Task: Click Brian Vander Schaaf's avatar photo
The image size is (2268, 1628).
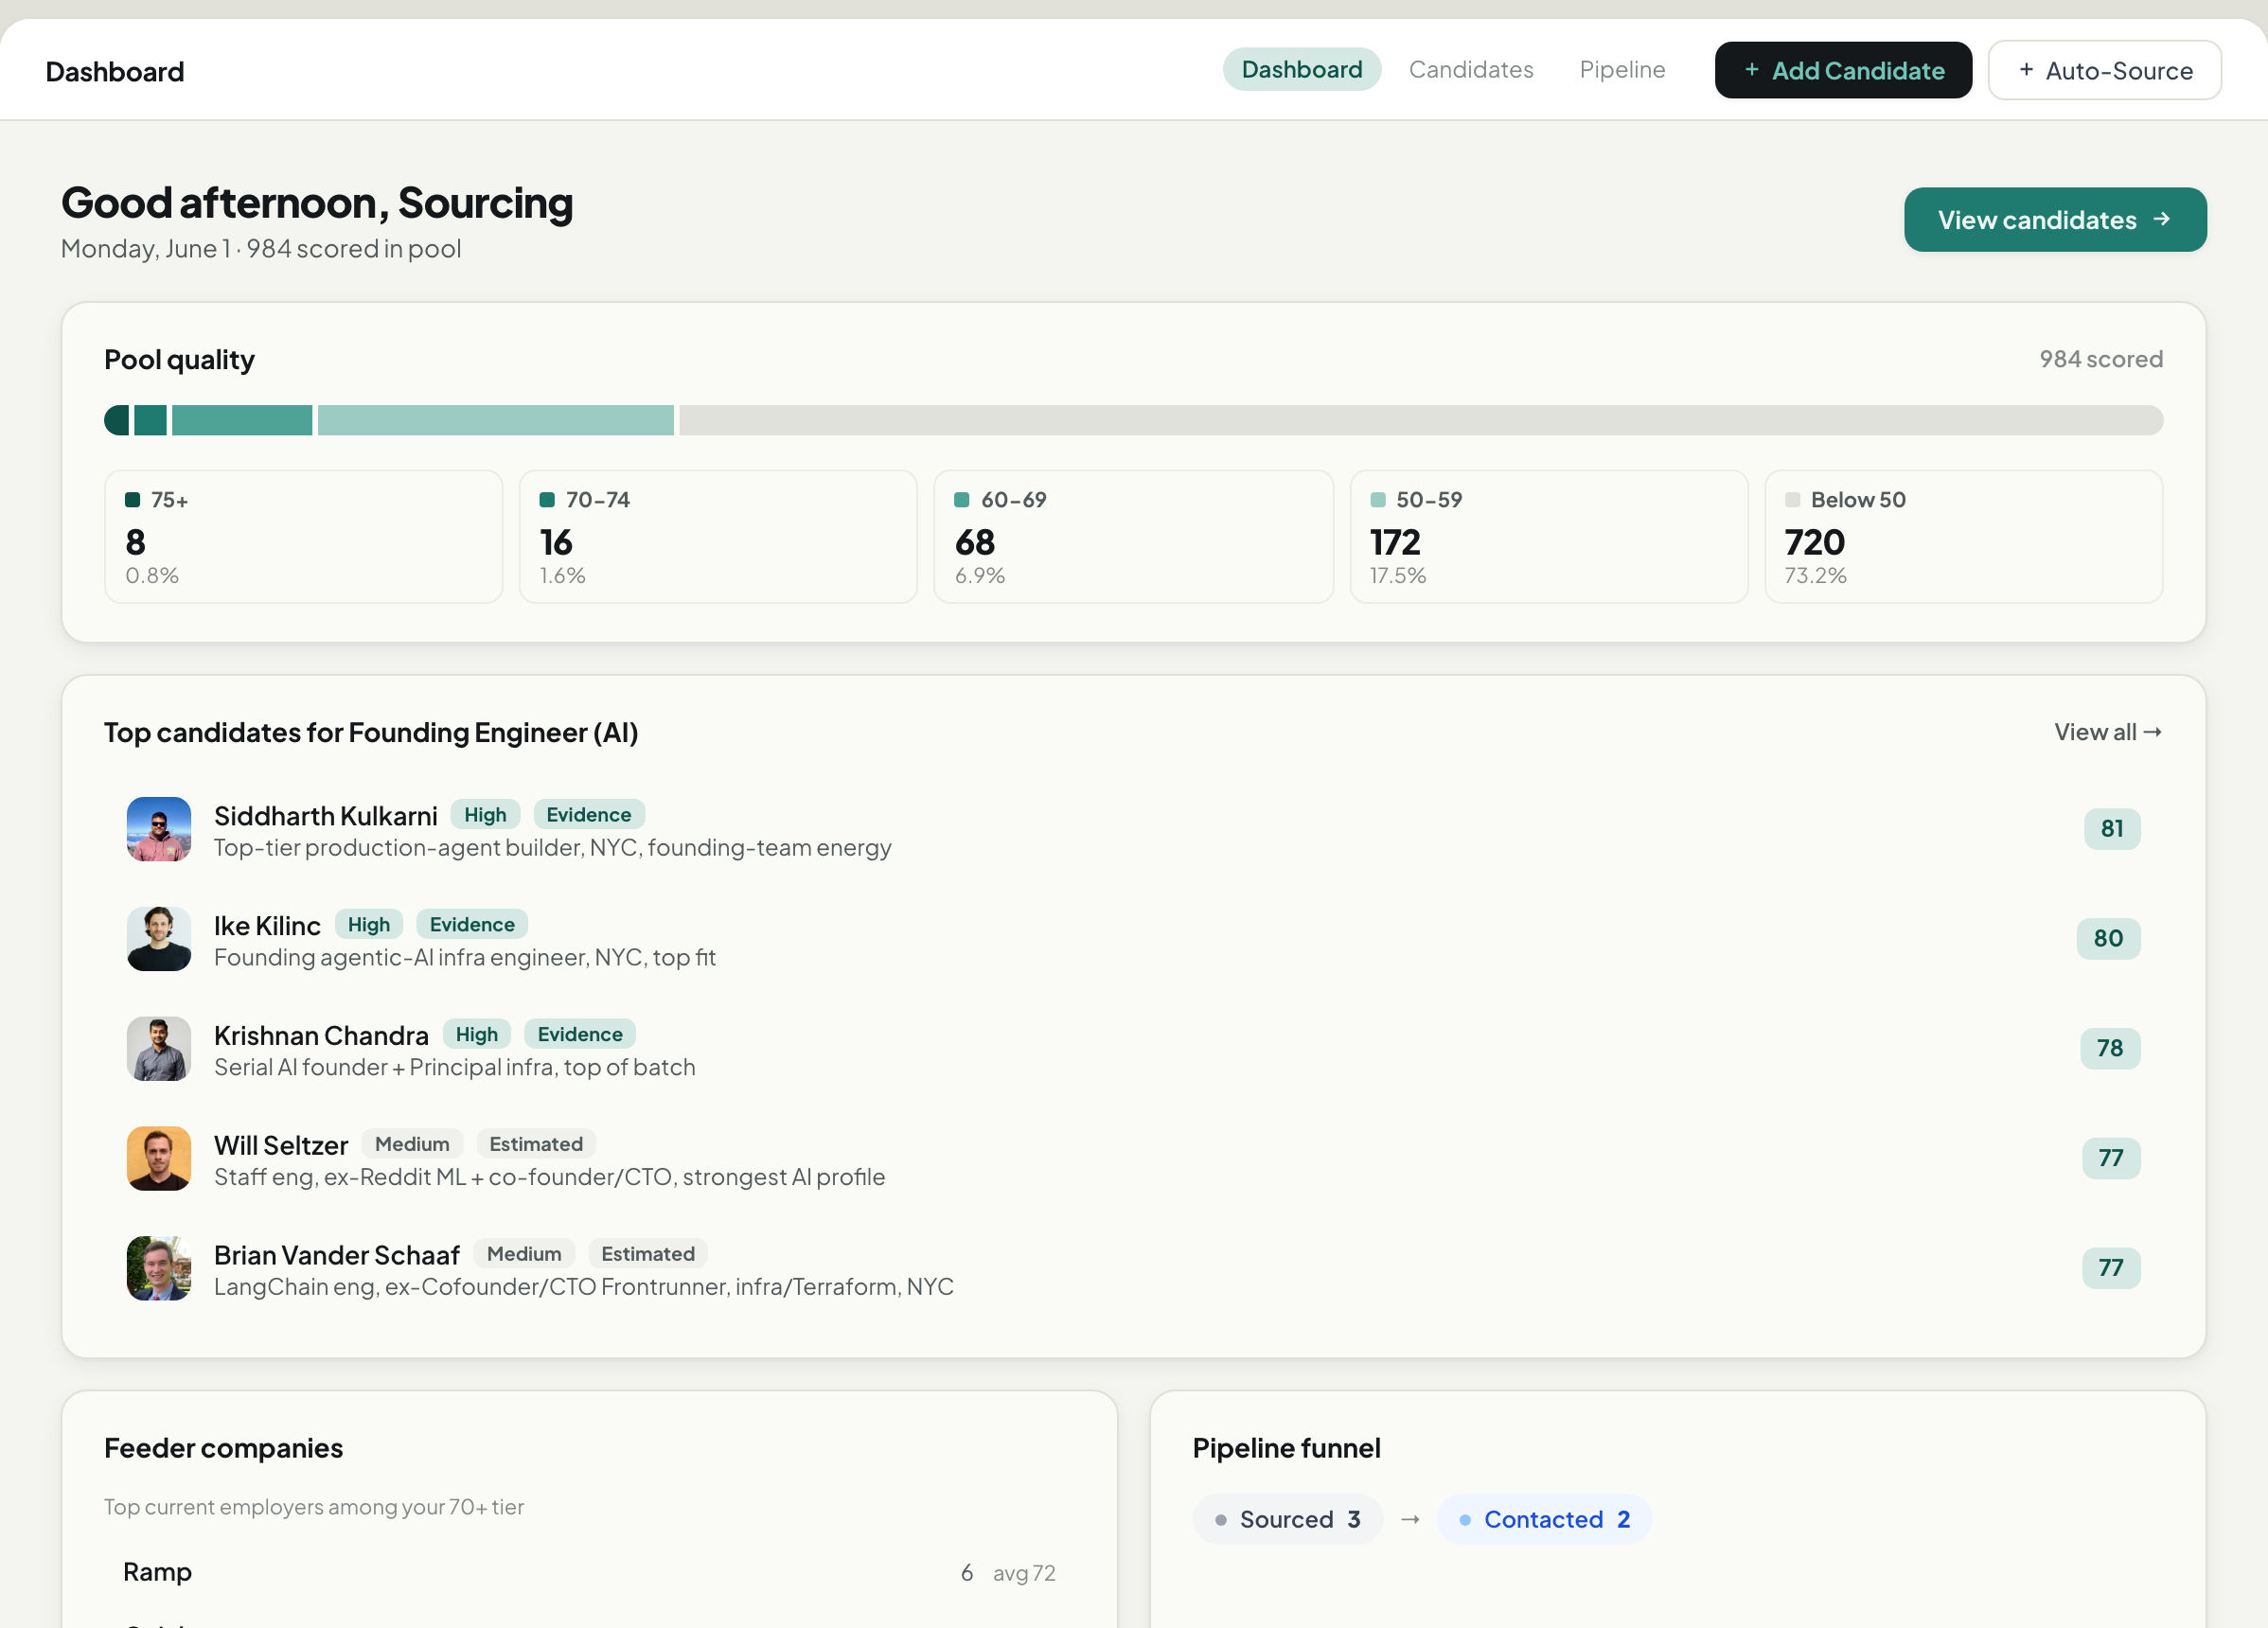Action: 159,1268
